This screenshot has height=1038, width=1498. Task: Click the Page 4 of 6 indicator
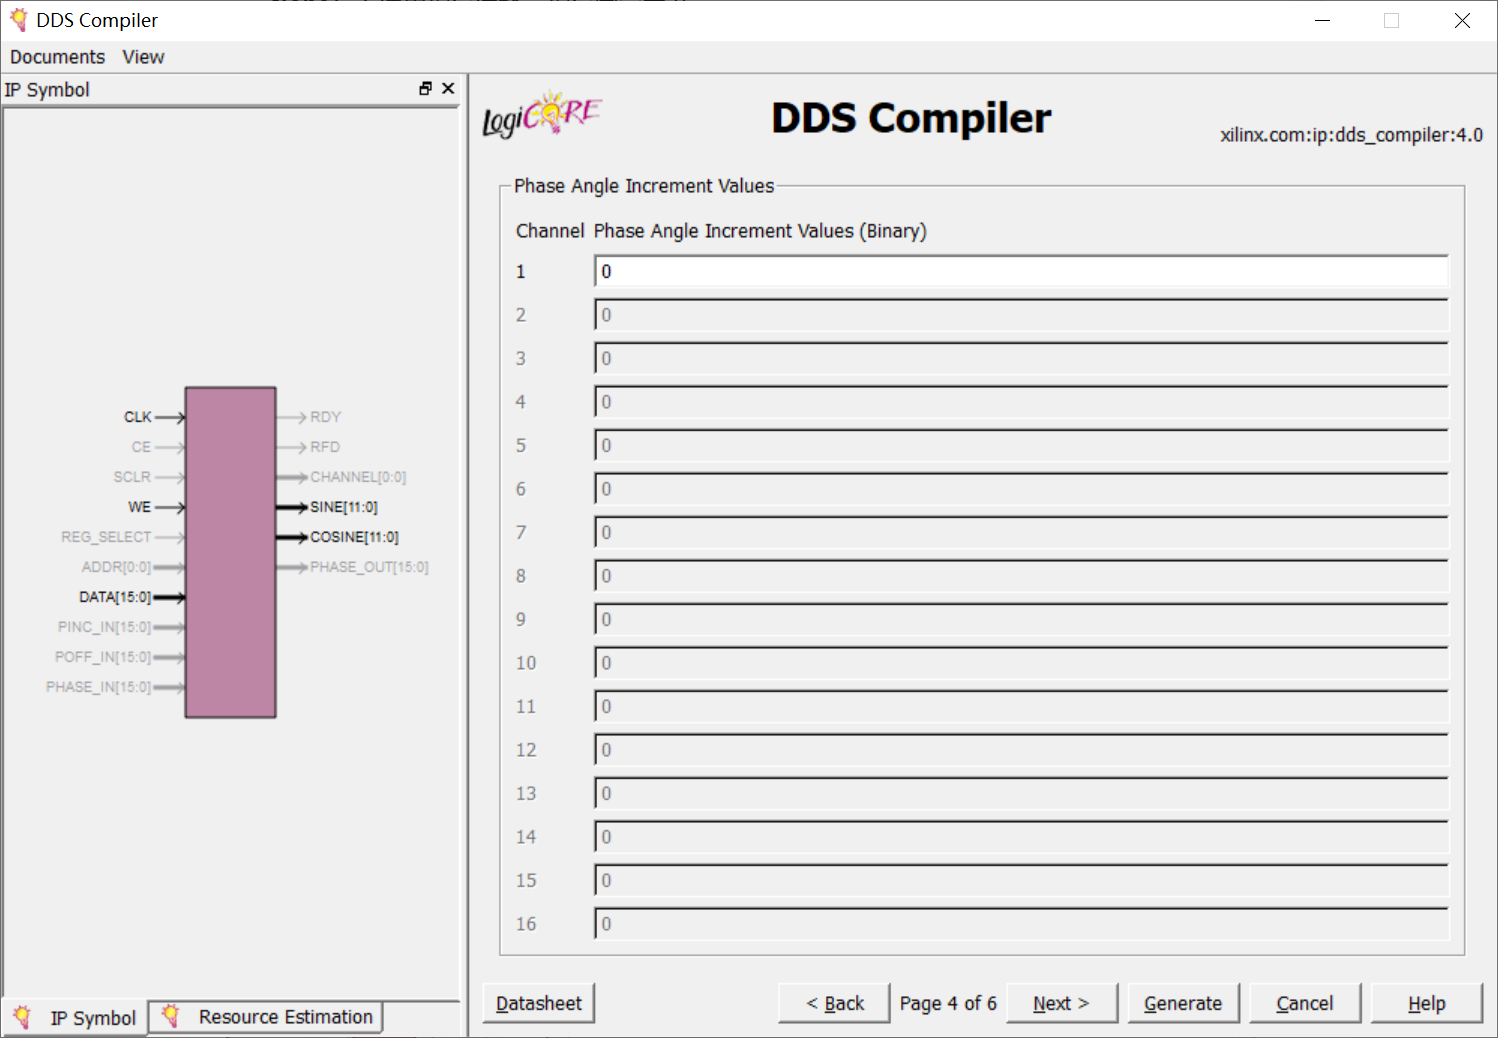pyautogui.click(x=948, y=1003)
